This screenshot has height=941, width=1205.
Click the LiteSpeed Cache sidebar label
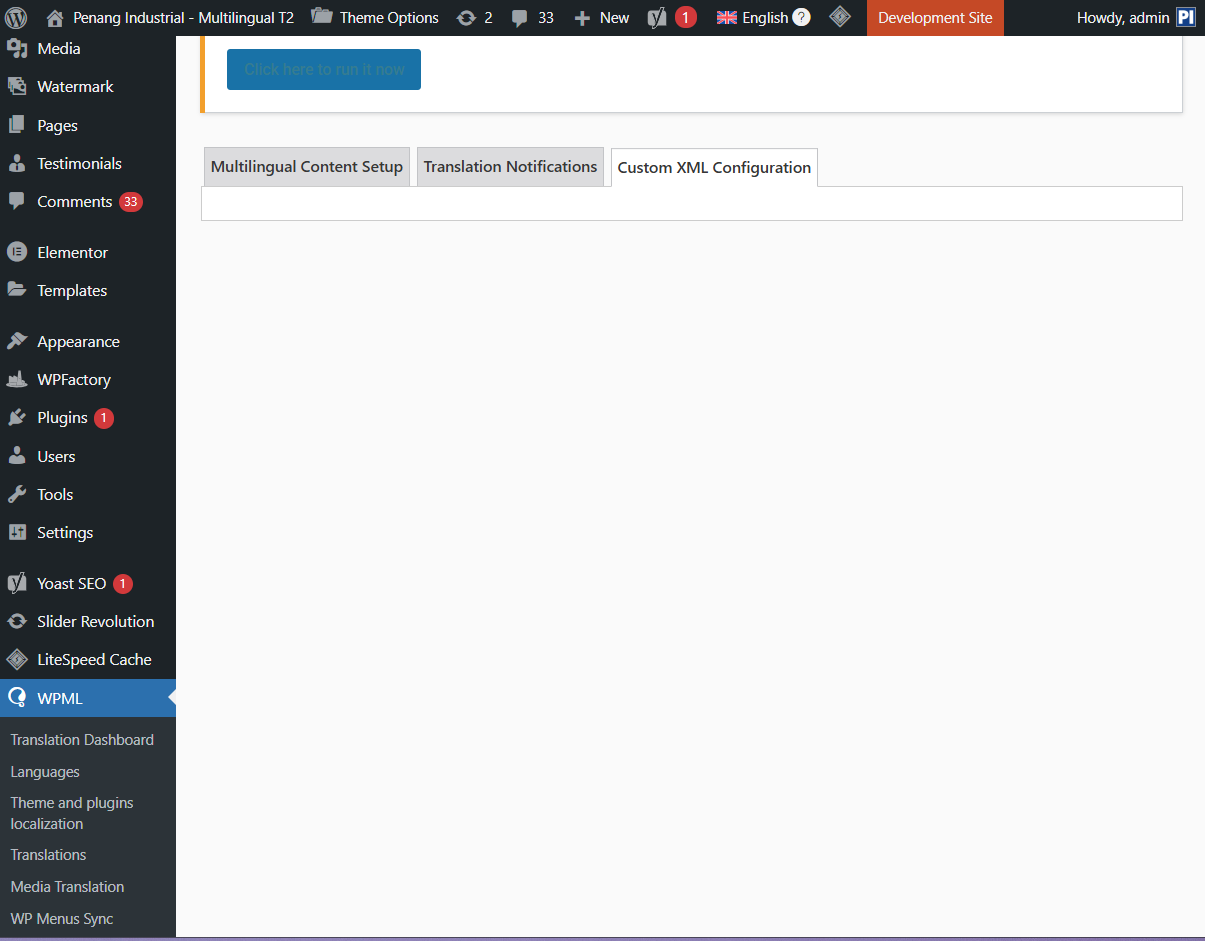coord(94,659)
